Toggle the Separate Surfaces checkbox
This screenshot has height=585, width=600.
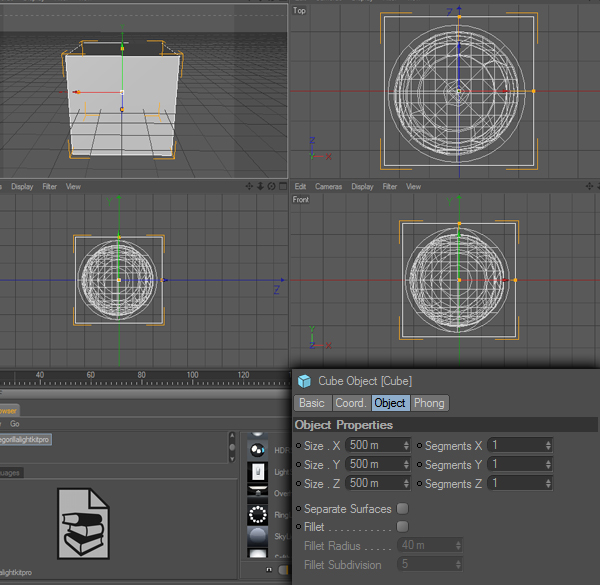(x=402, y=508)
